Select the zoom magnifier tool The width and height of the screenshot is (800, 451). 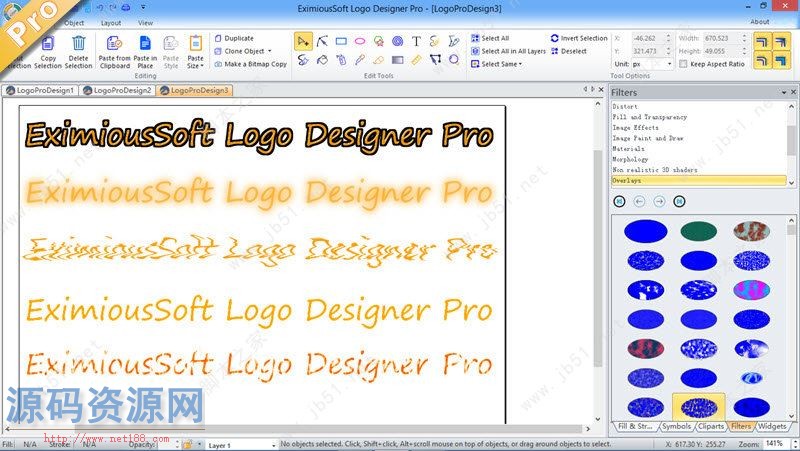tap(453, 60)
